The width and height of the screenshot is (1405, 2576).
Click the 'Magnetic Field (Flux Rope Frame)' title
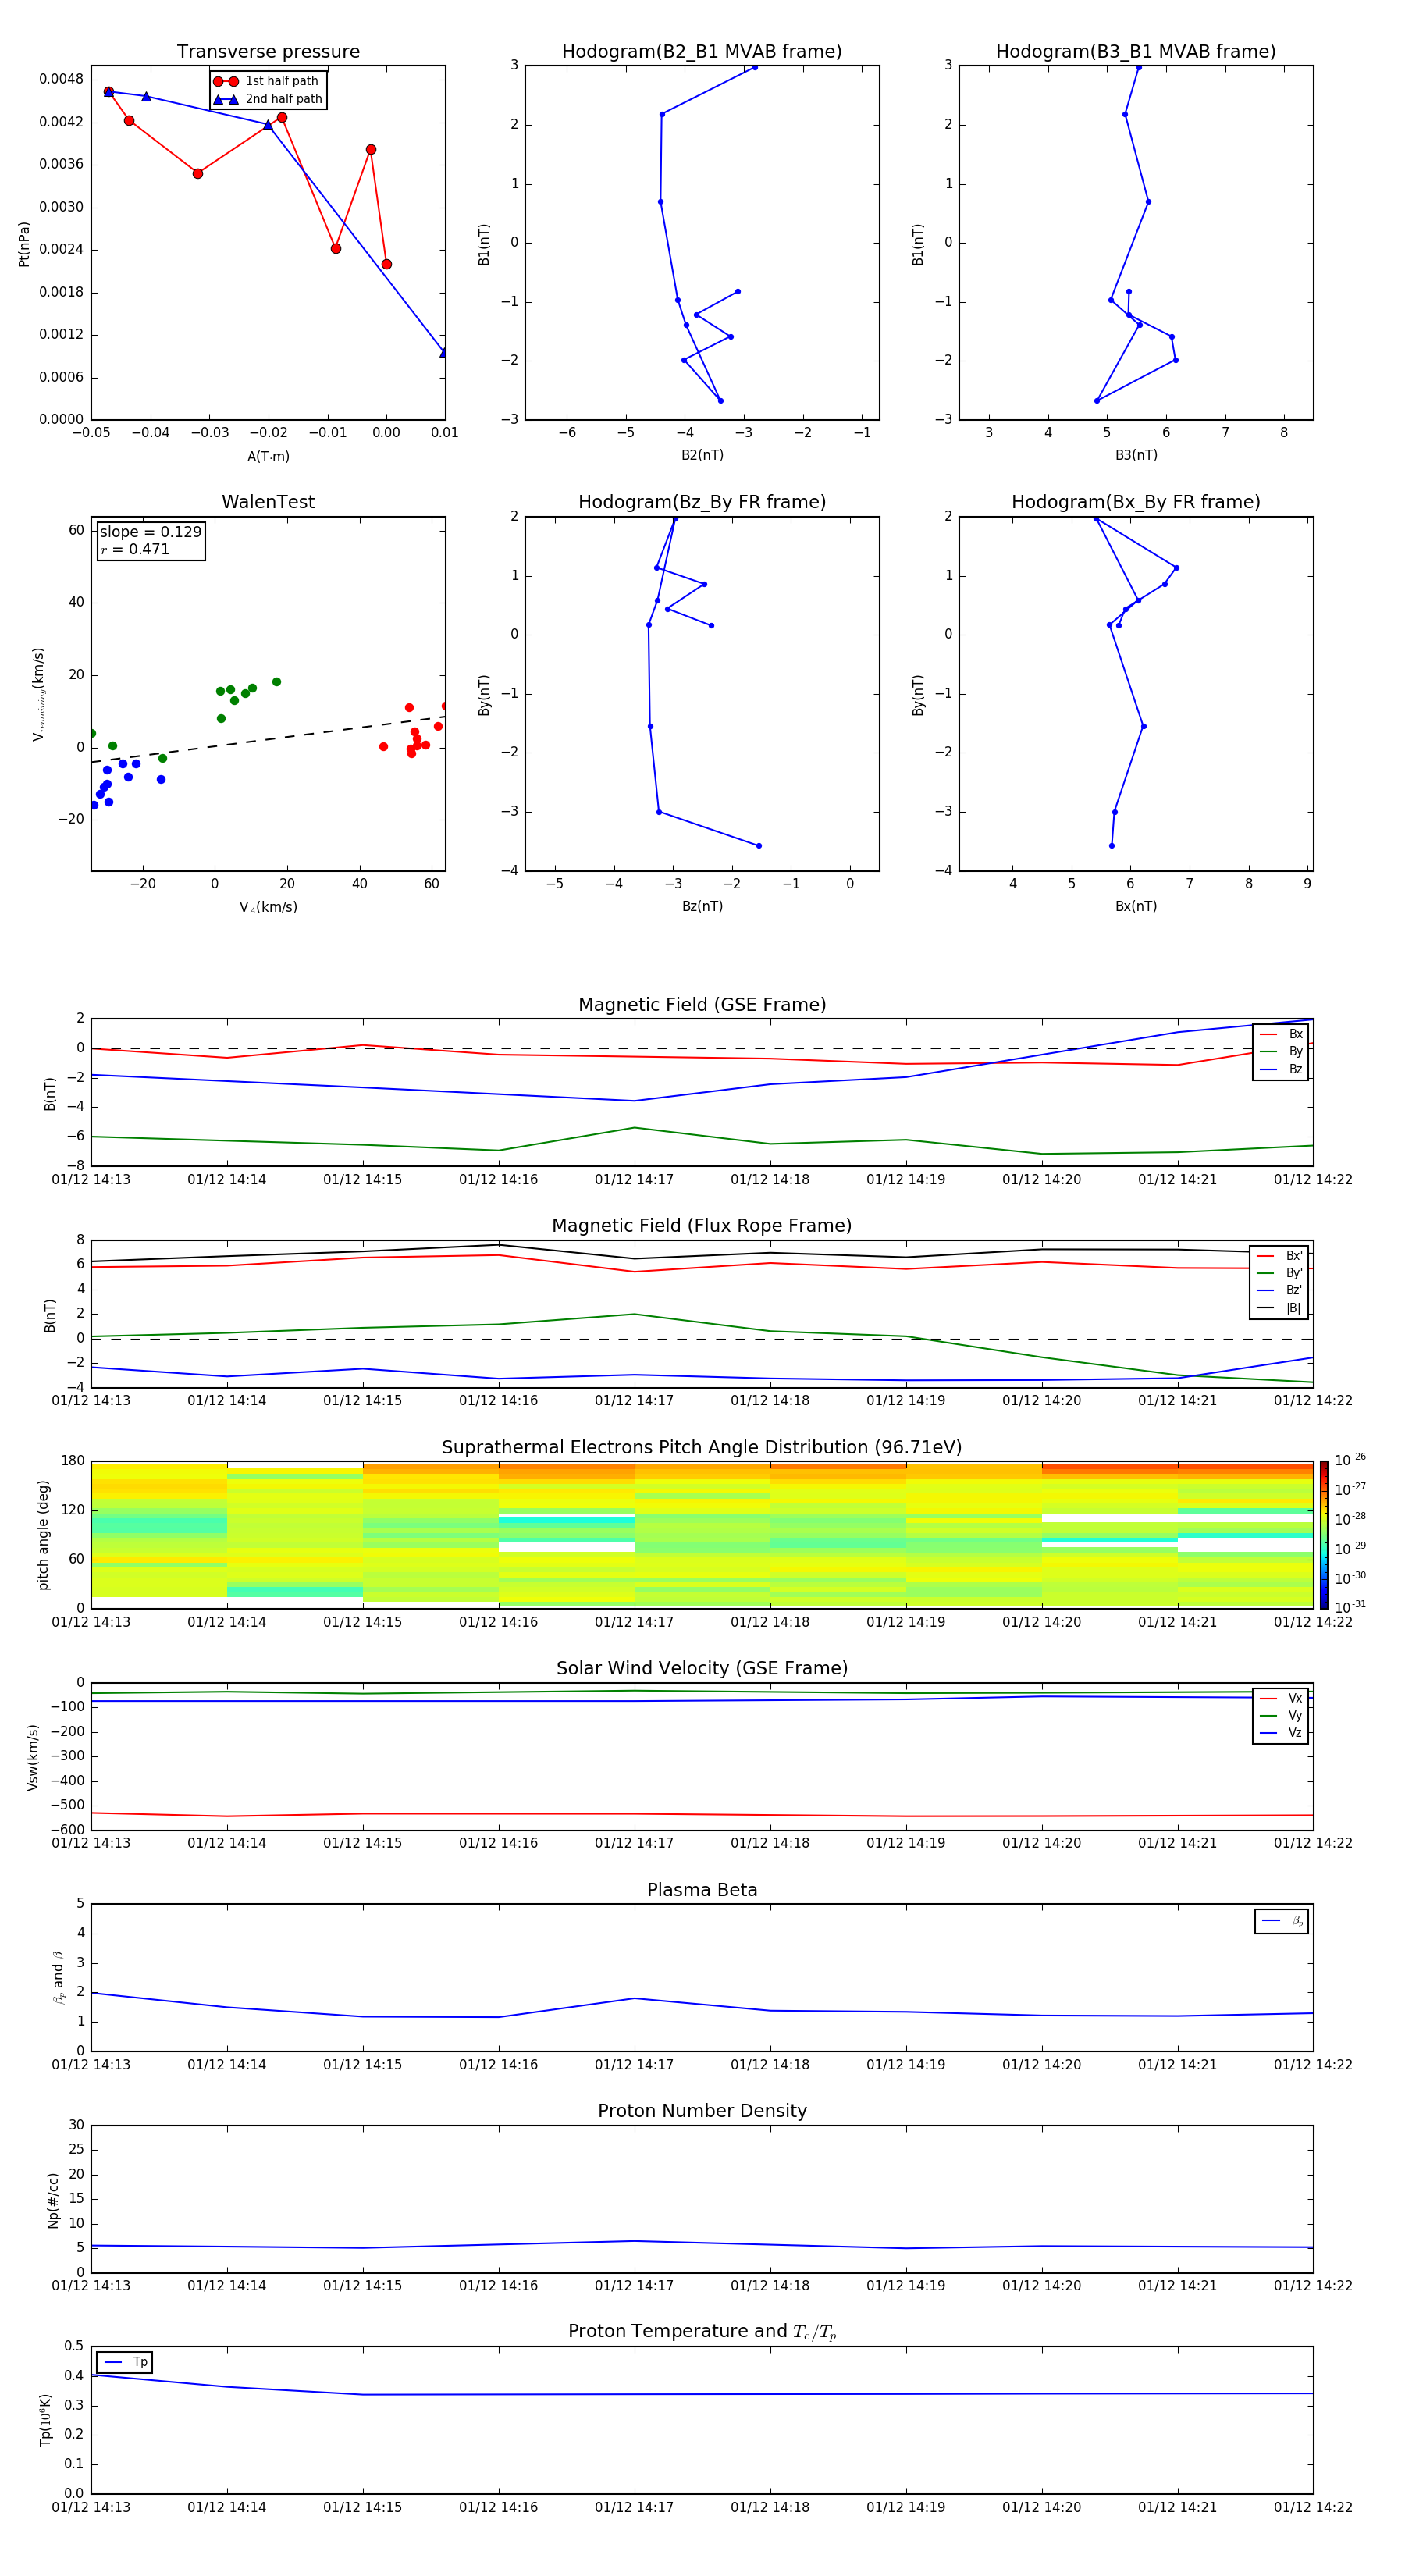tap(702, 1226)
